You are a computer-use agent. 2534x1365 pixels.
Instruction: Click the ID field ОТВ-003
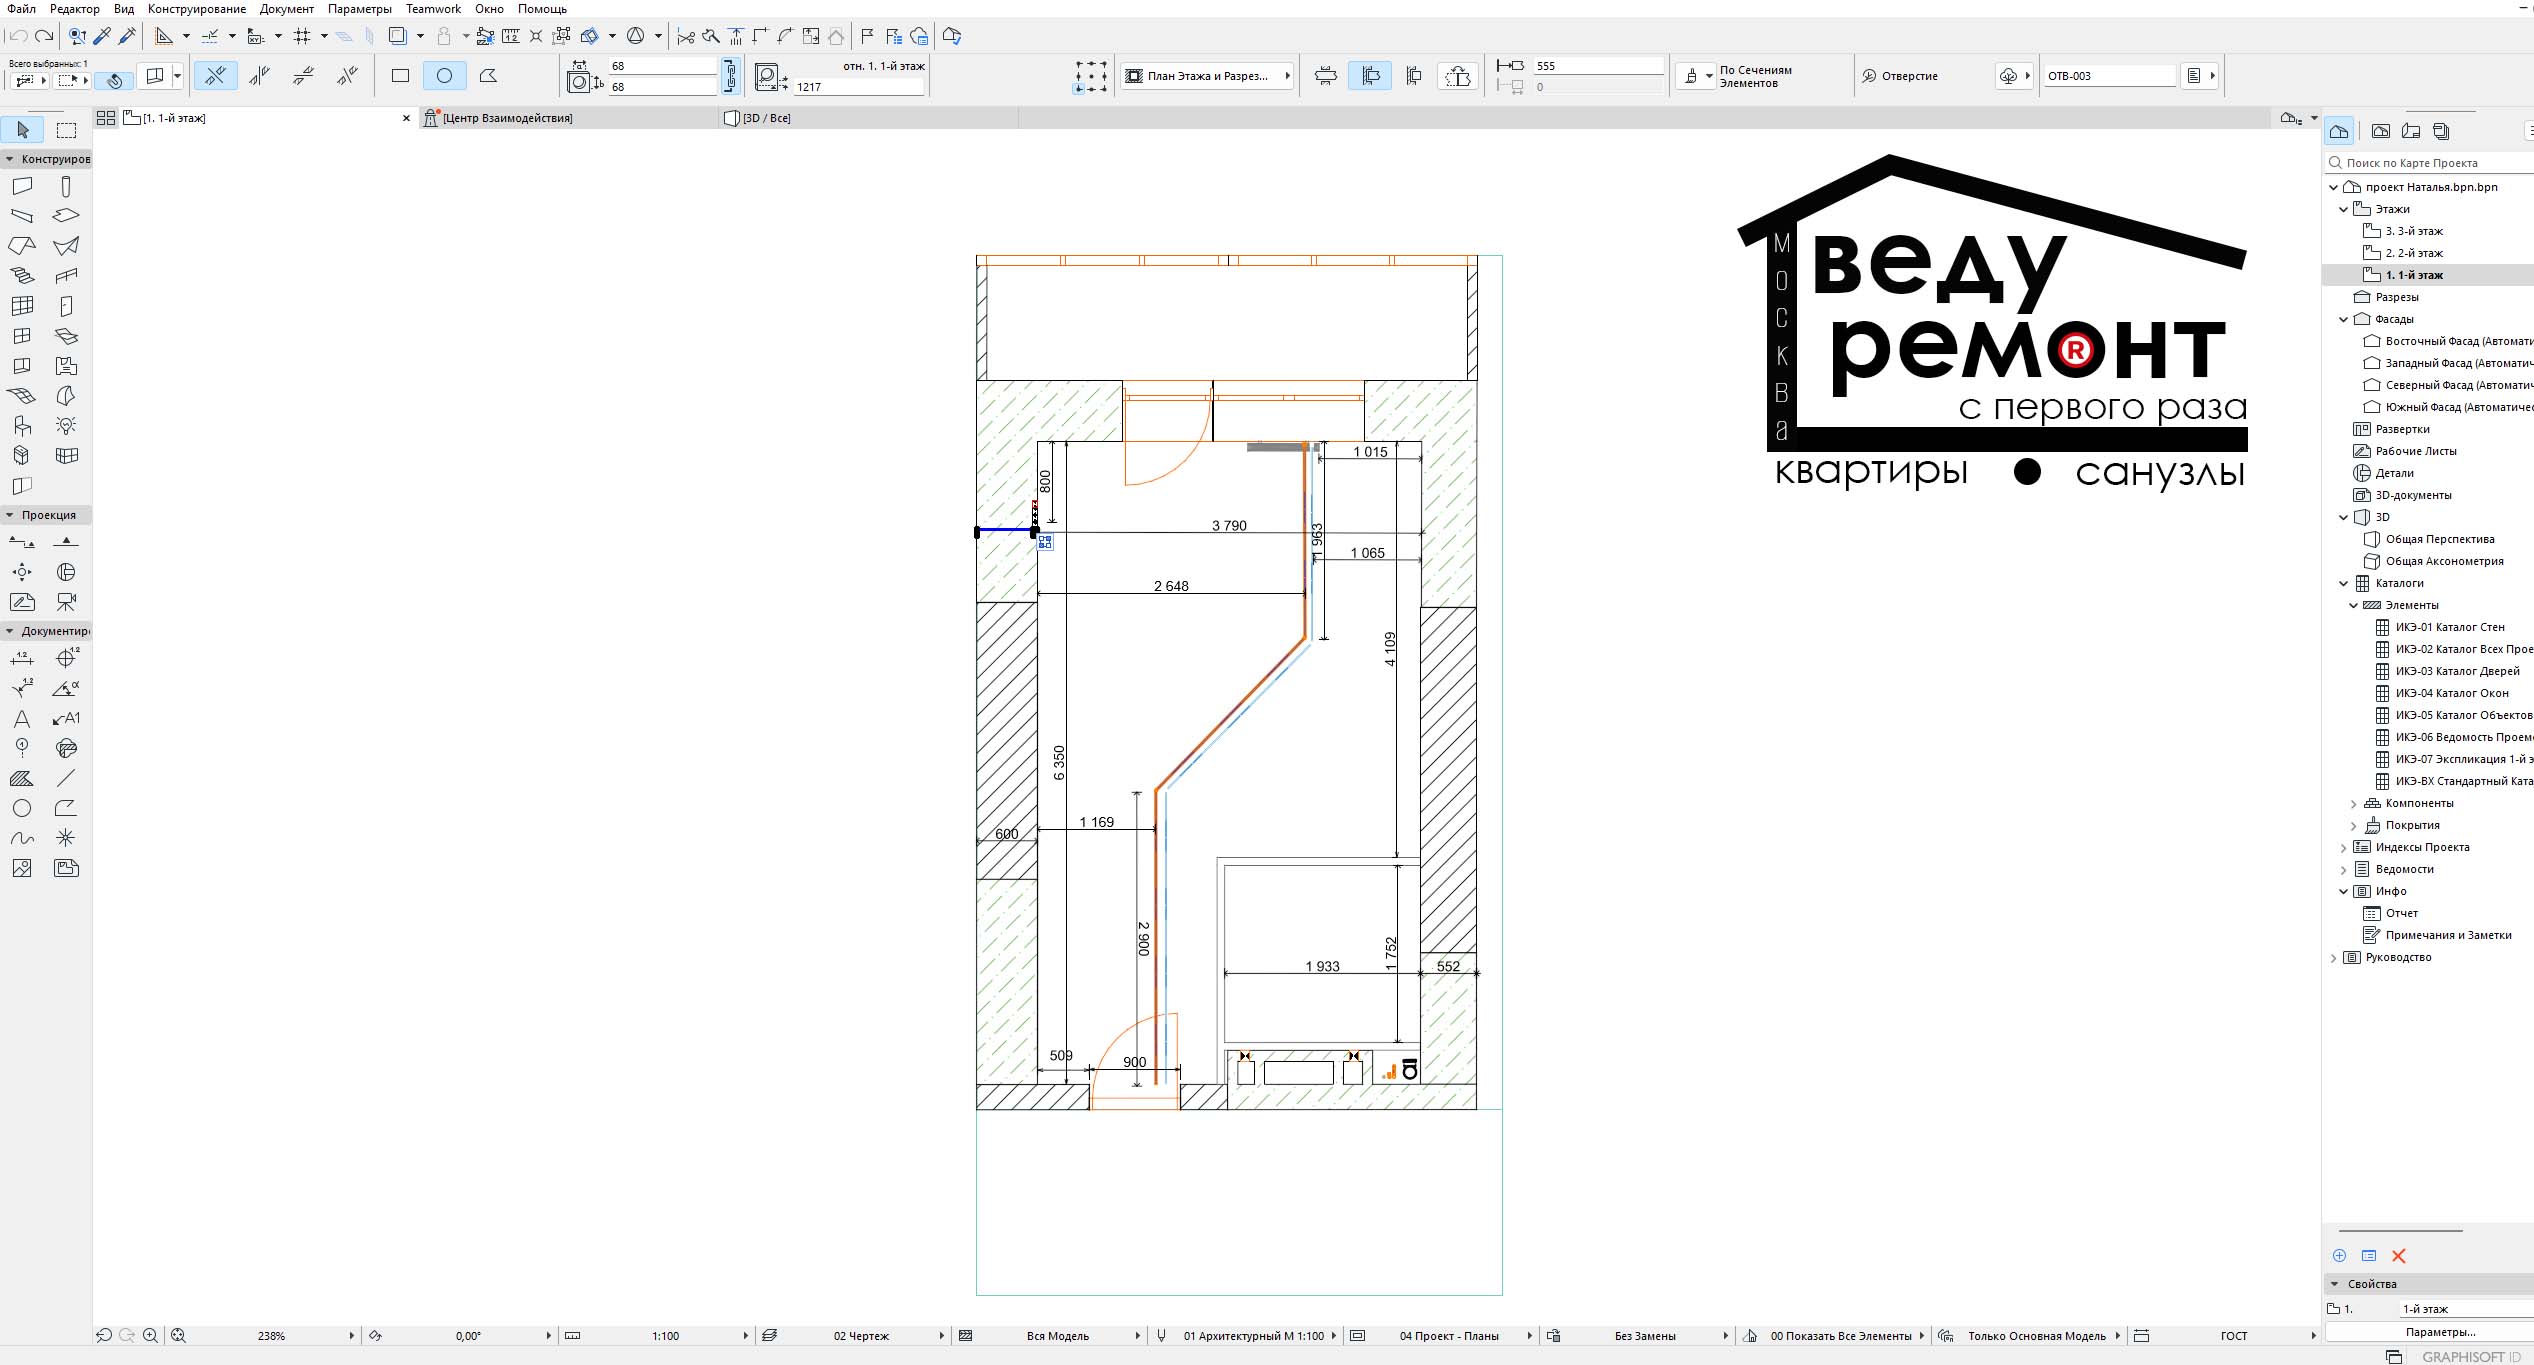(x=2109, y=76)
